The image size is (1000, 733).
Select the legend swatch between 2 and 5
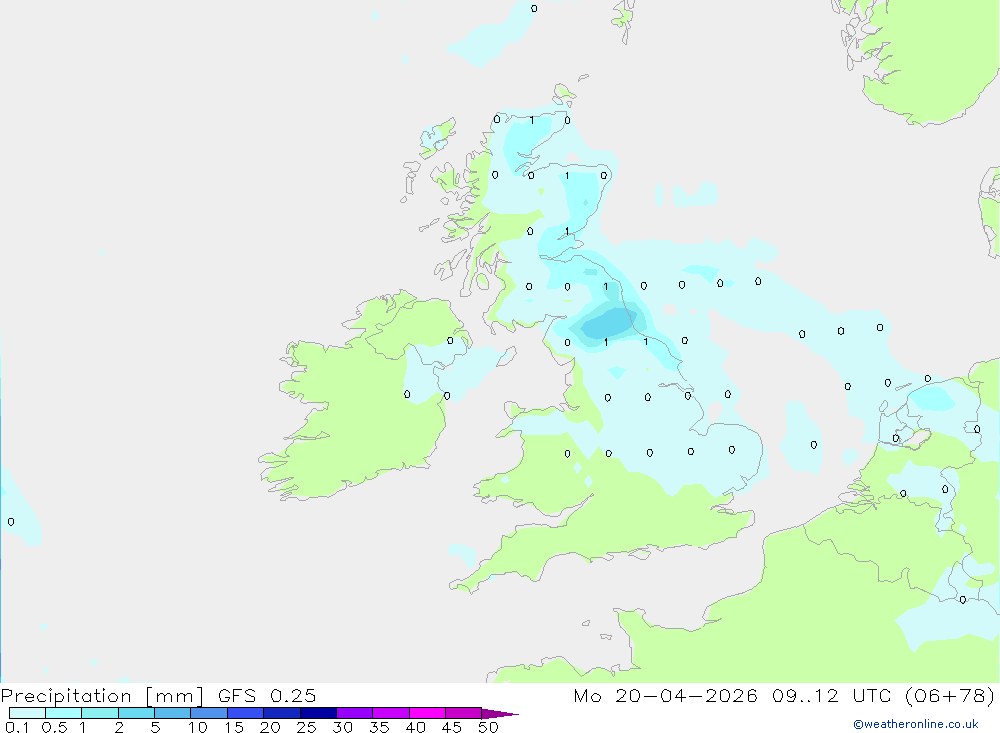point(136,713)
